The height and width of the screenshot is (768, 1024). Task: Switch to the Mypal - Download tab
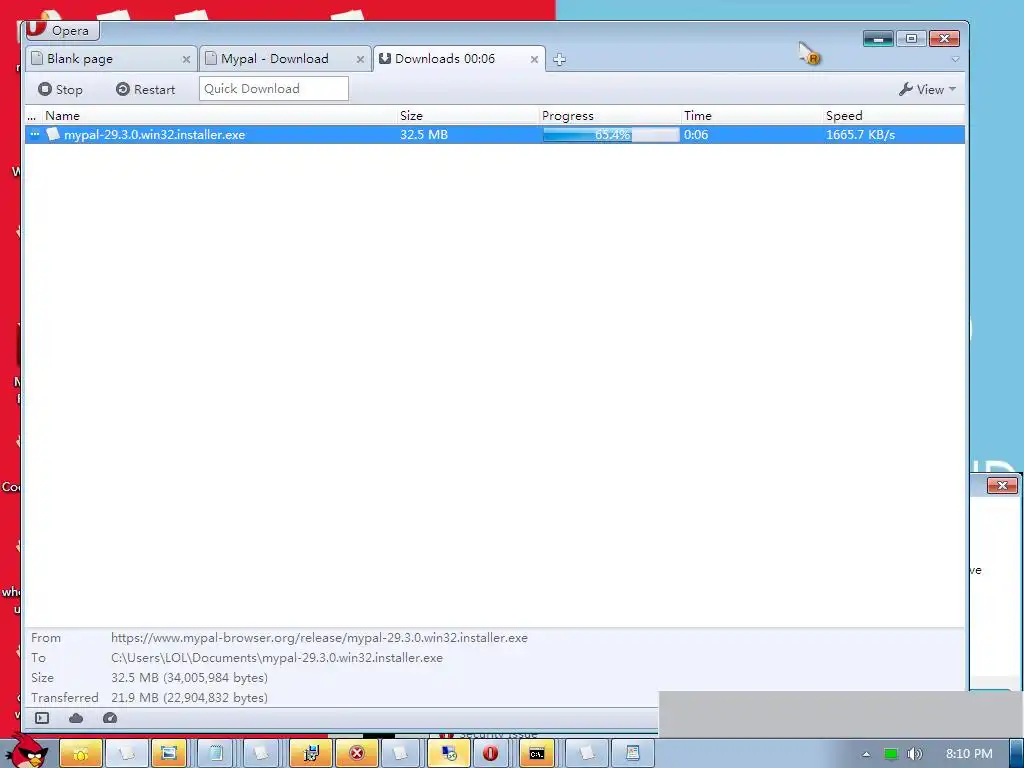pos(285,59)
